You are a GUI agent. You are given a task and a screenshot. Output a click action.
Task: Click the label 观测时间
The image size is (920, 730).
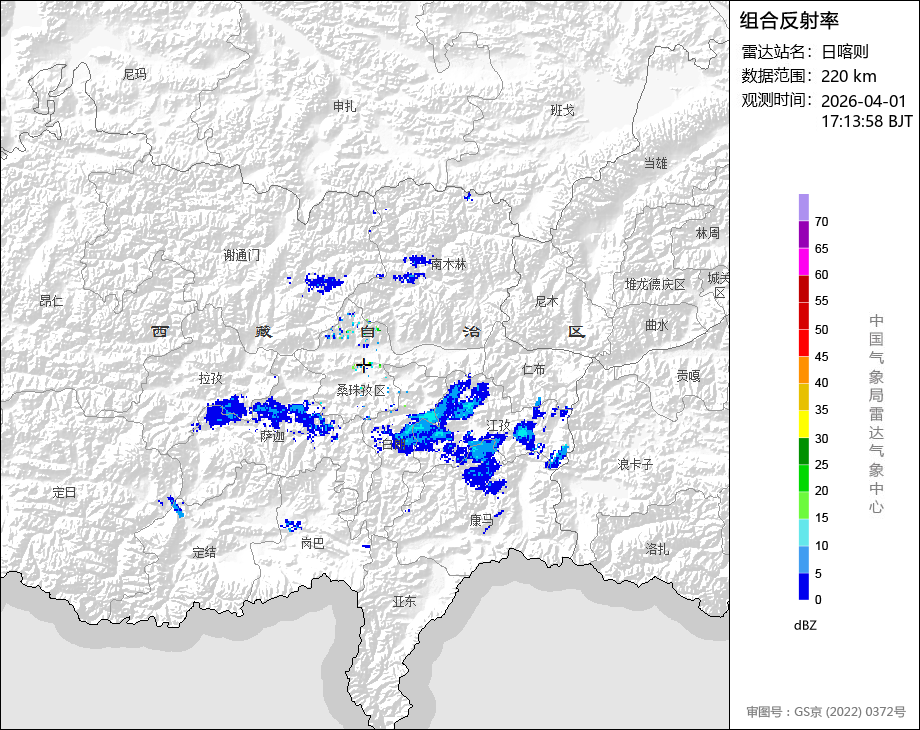(x=773, y=100)
